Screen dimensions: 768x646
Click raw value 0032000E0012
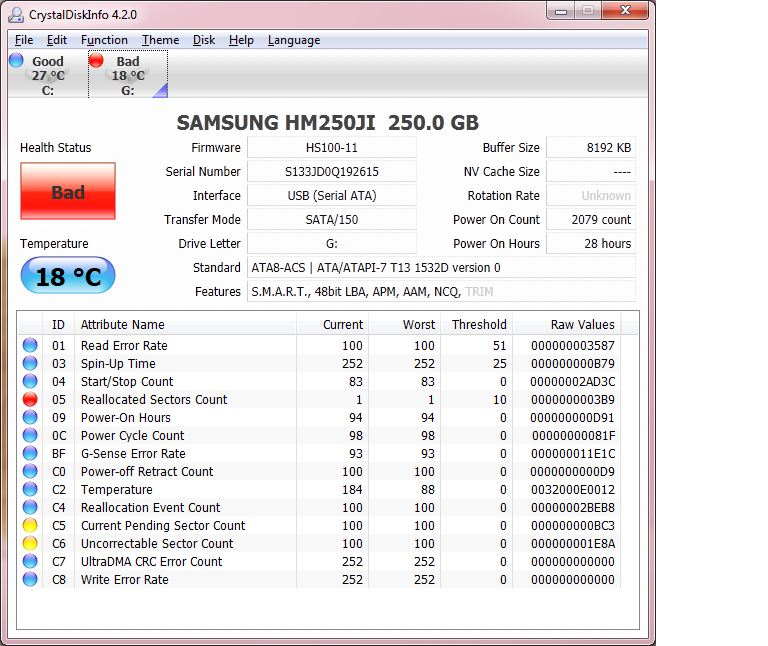point(573,490)
